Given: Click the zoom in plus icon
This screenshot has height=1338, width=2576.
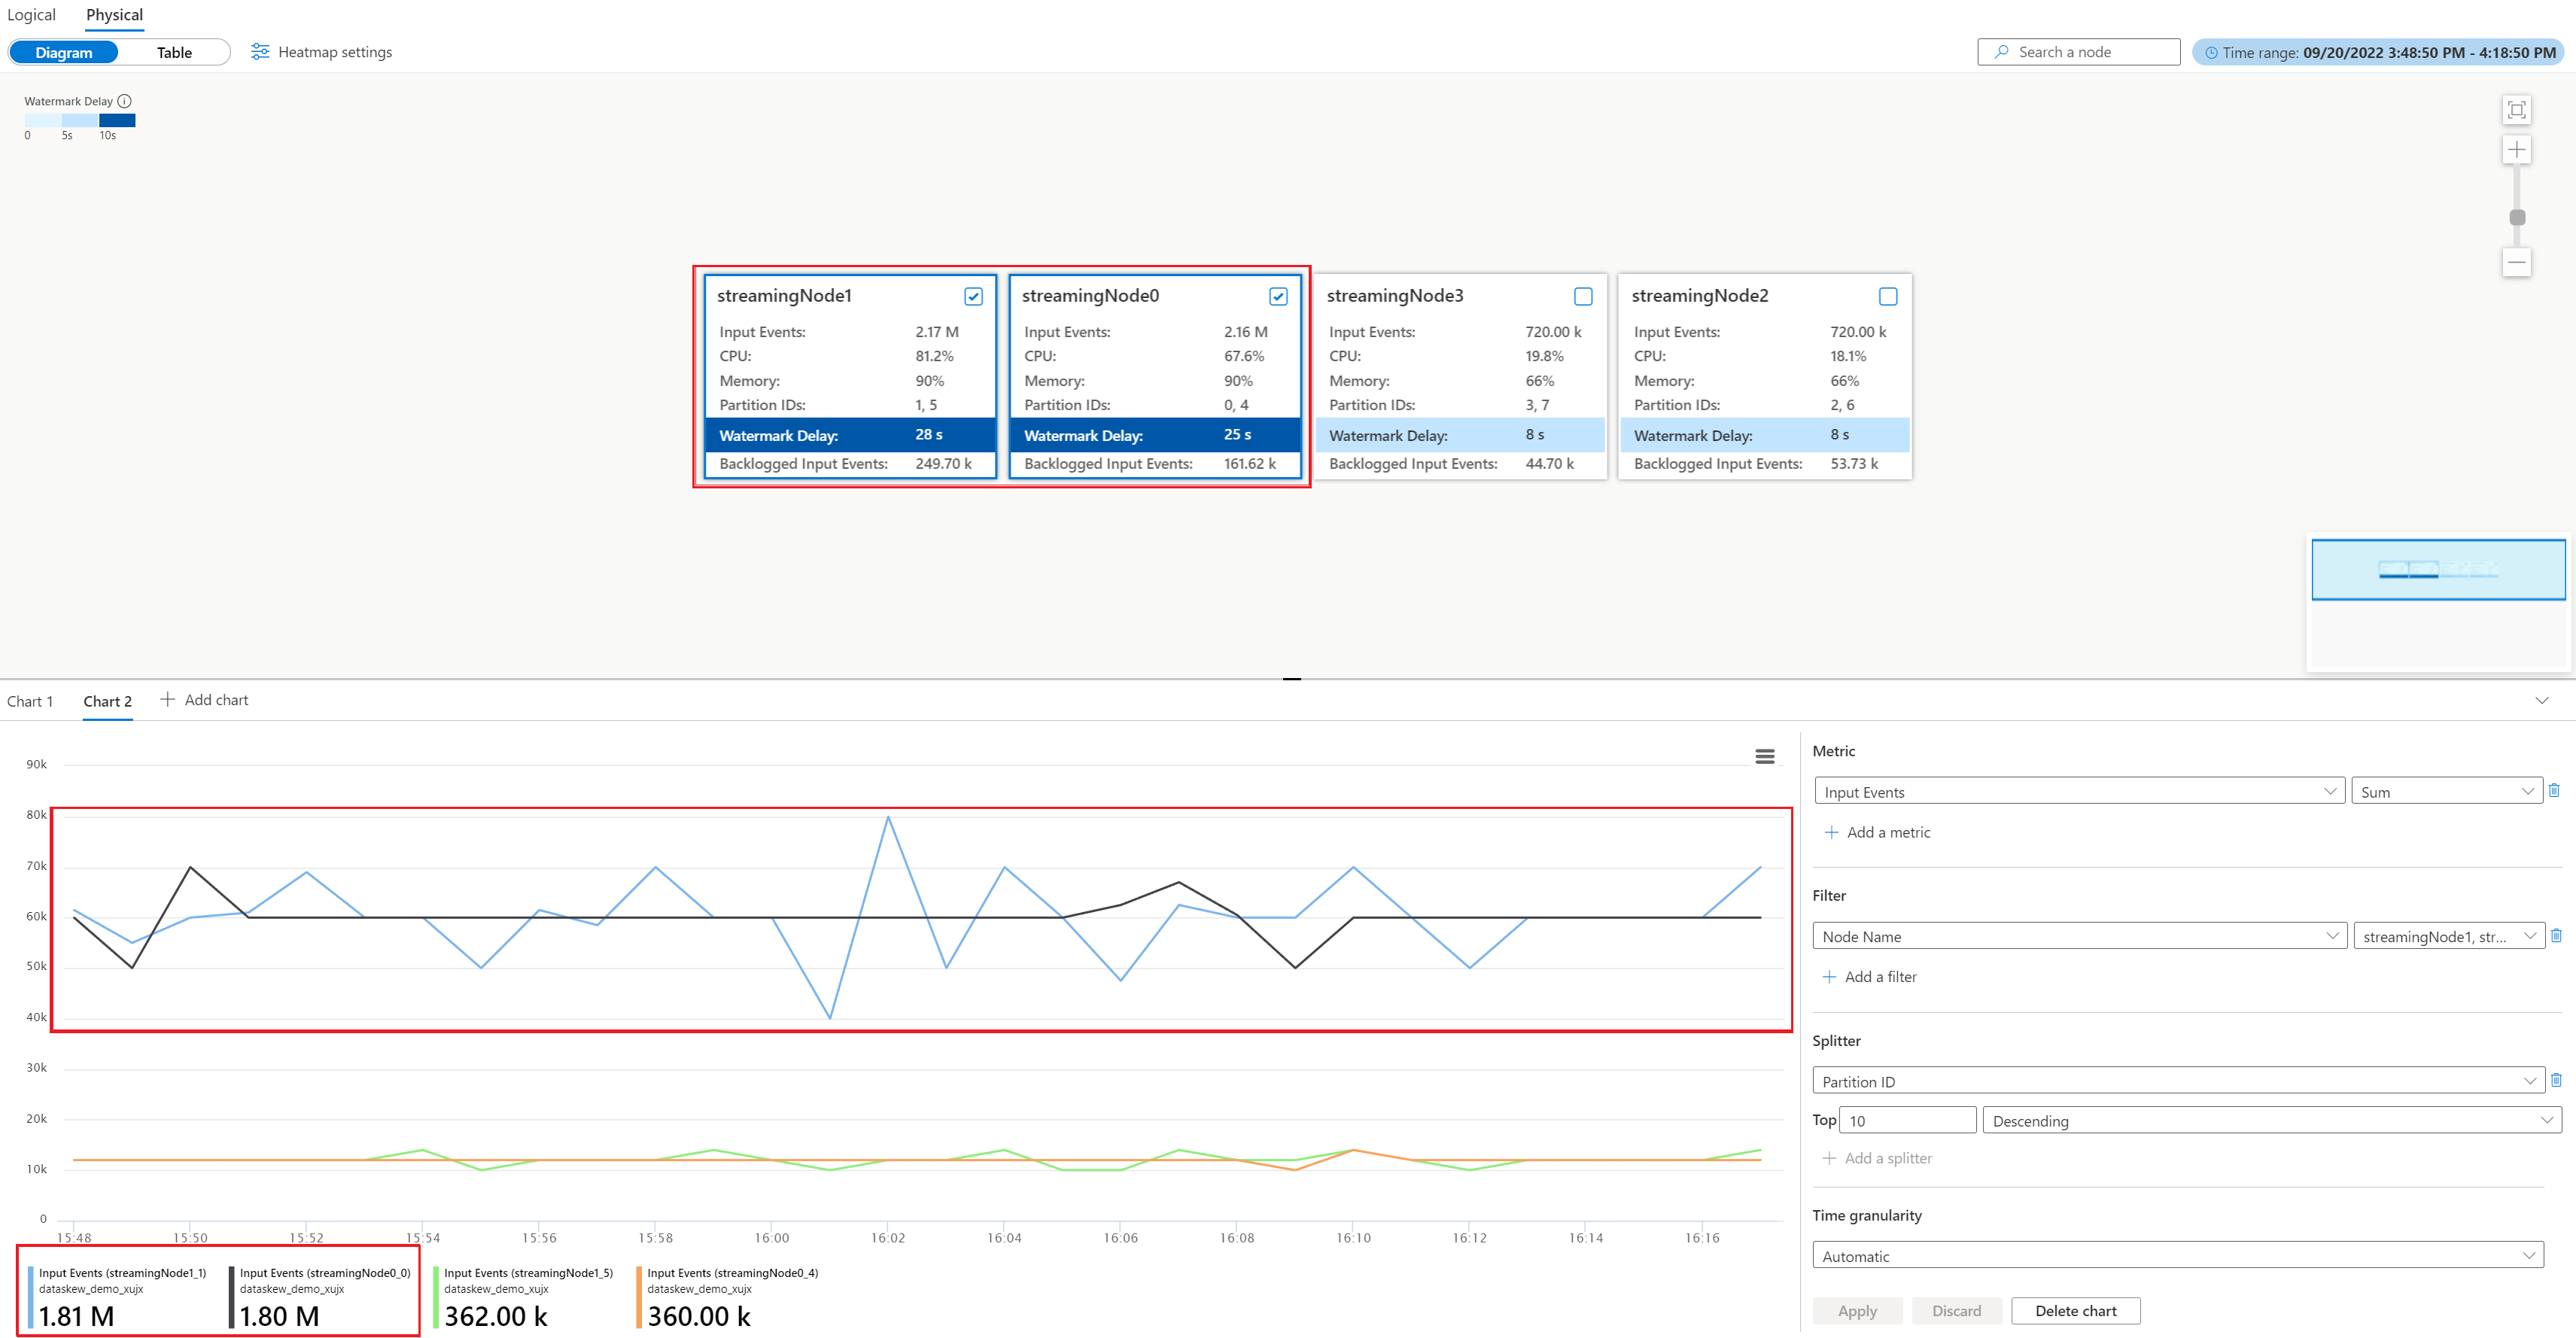Looking at the screenshot, I should tap(2516, 150).
